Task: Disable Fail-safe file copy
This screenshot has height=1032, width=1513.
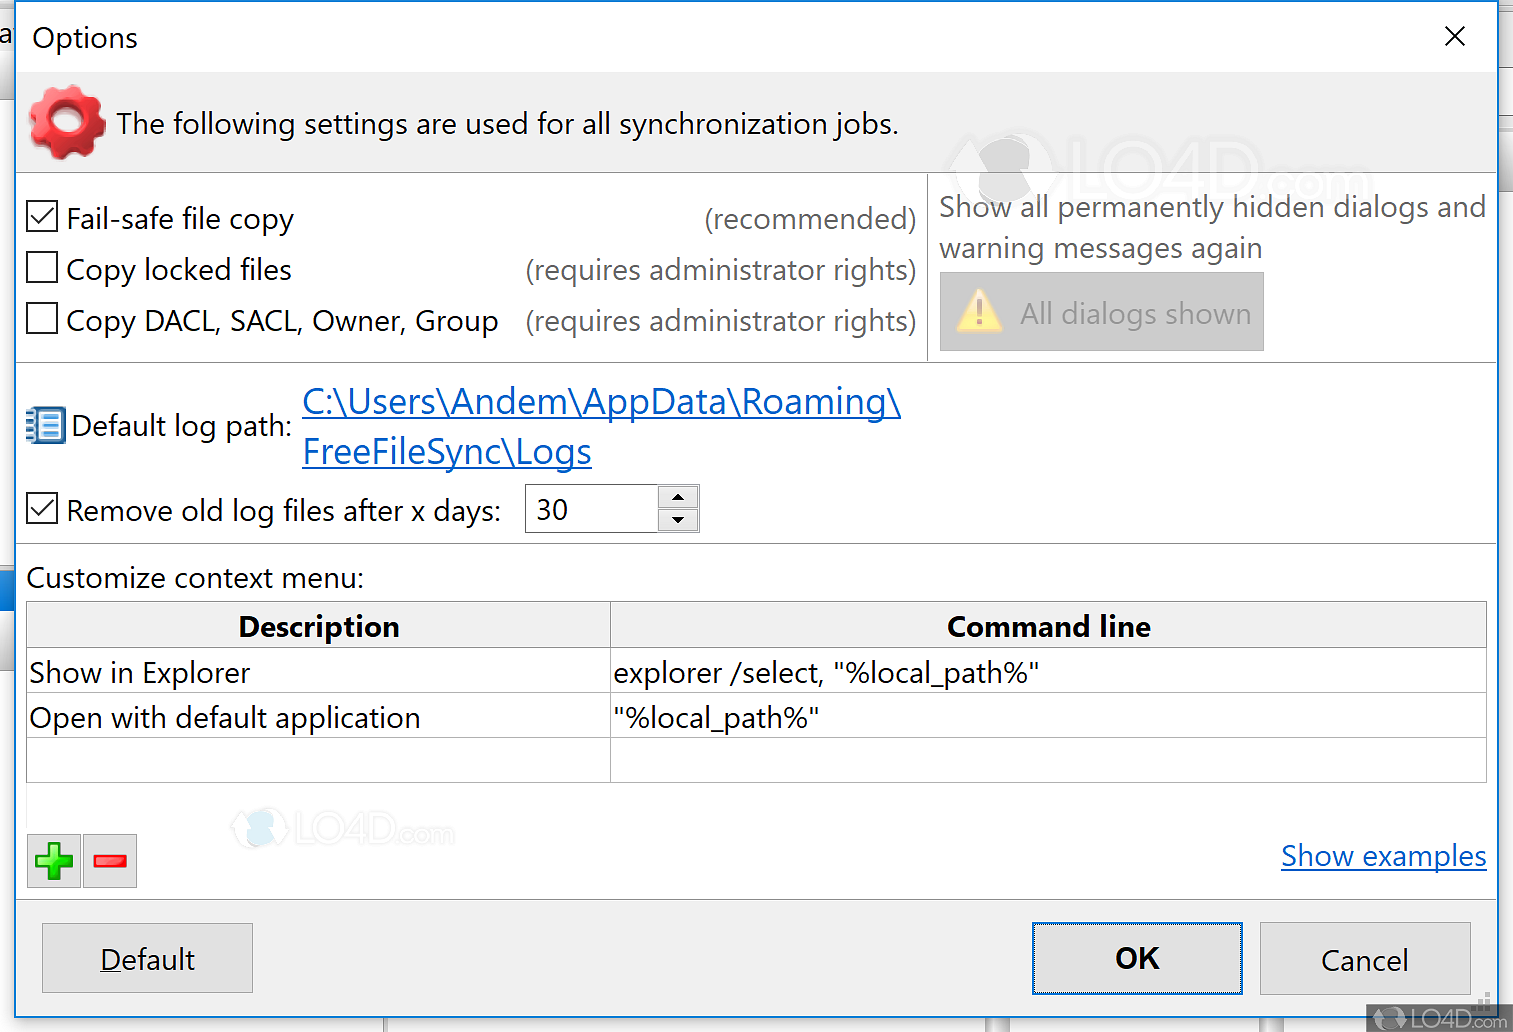Action: point(41,216)
